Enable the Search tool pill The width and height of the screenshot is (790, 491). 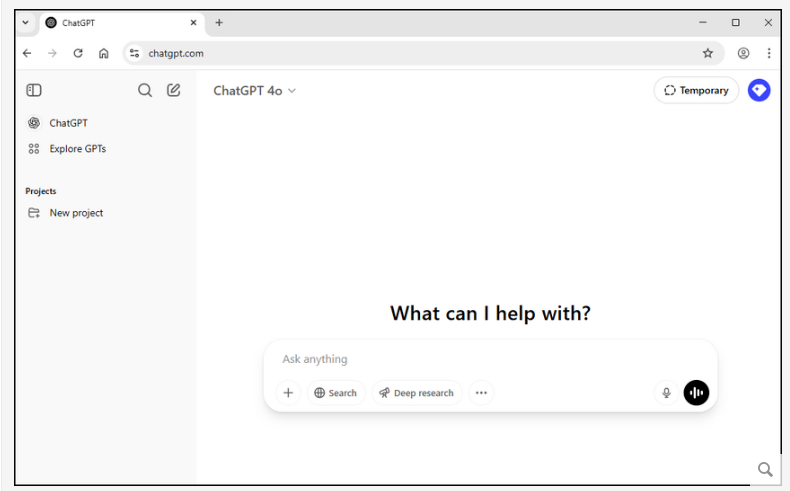tap(335, 393)
